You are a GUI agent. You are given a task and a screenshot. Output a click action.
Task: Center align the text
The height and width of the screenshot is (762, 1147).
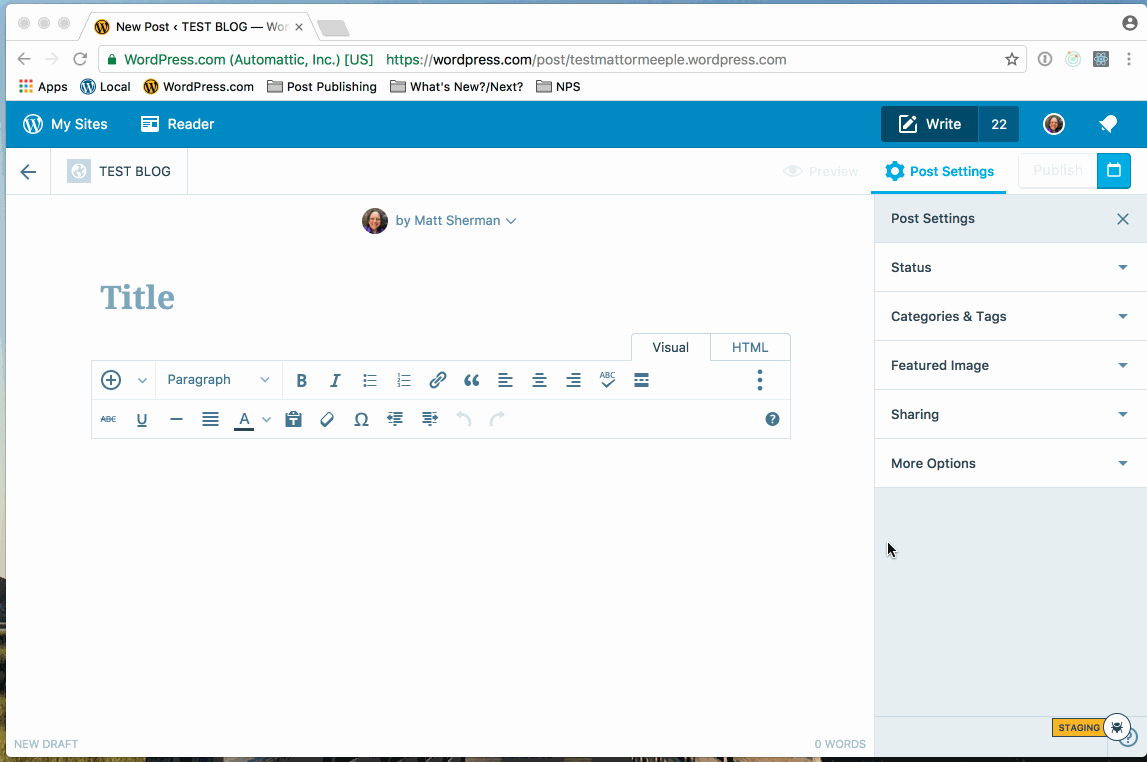(539, 380)
